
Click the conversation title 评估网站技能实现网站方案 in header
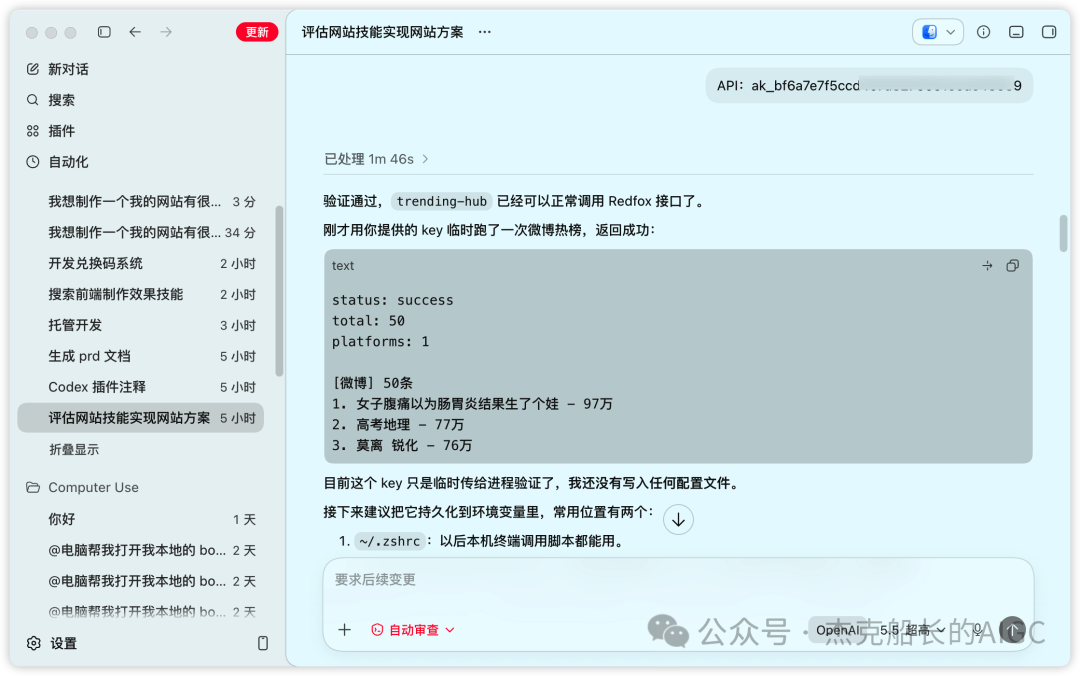382,32
